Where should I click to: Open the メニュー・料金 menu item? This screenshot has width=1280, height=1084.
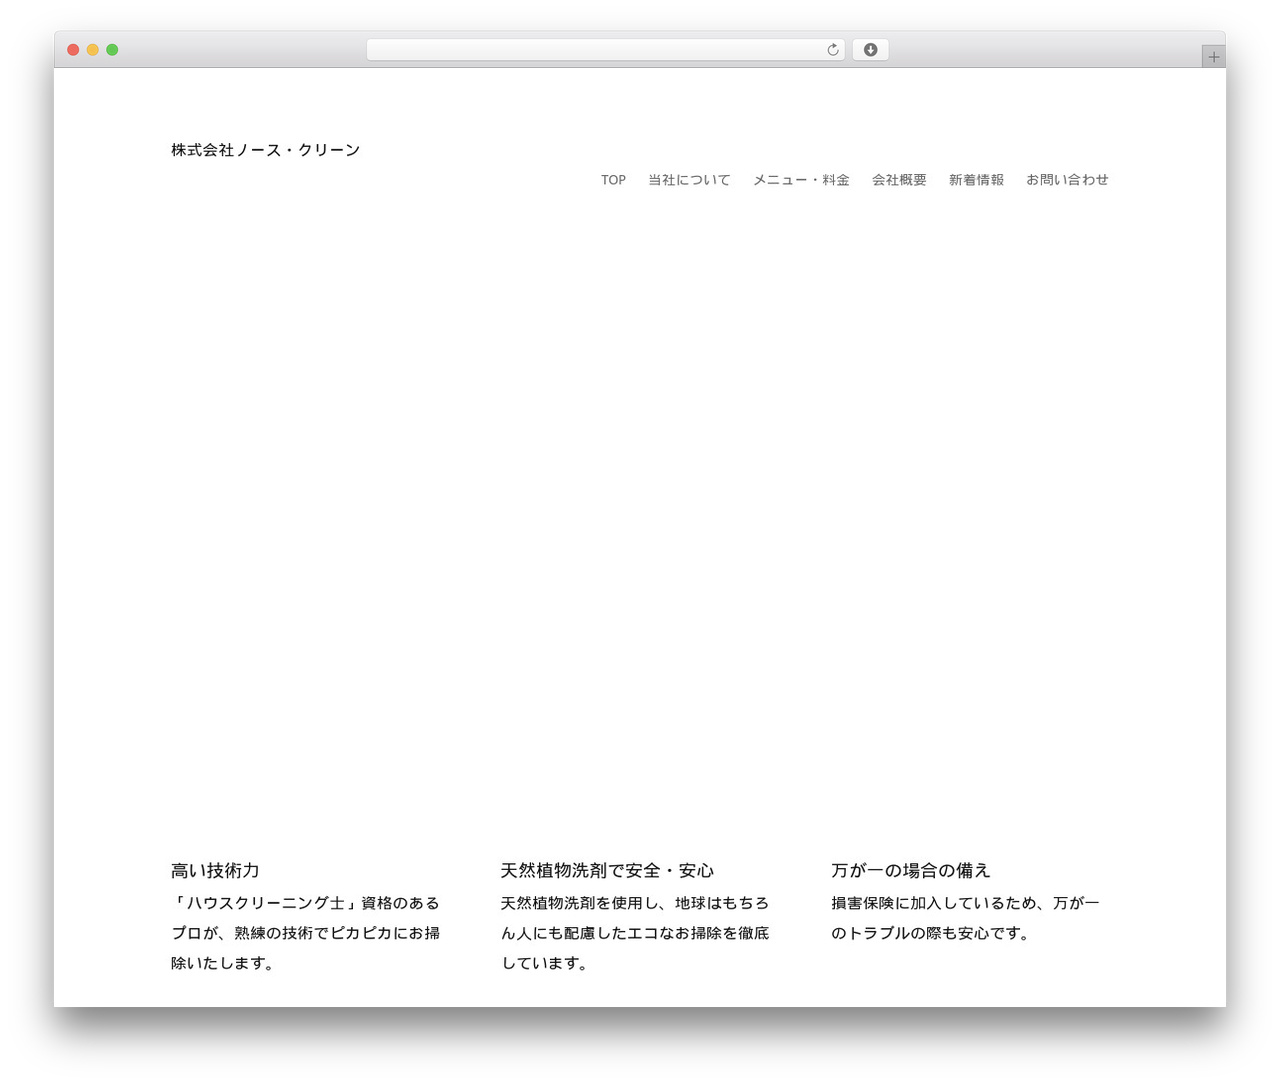pos(801,180)
